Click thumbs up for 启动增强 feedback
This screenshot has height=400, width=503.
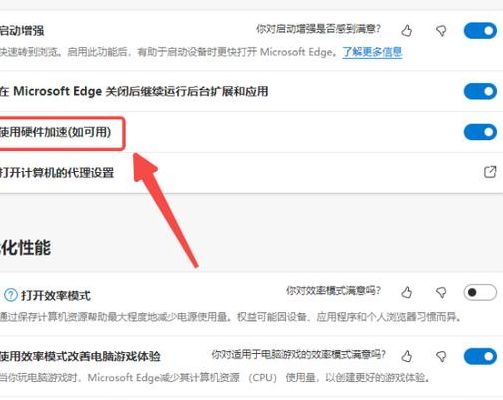406,31
